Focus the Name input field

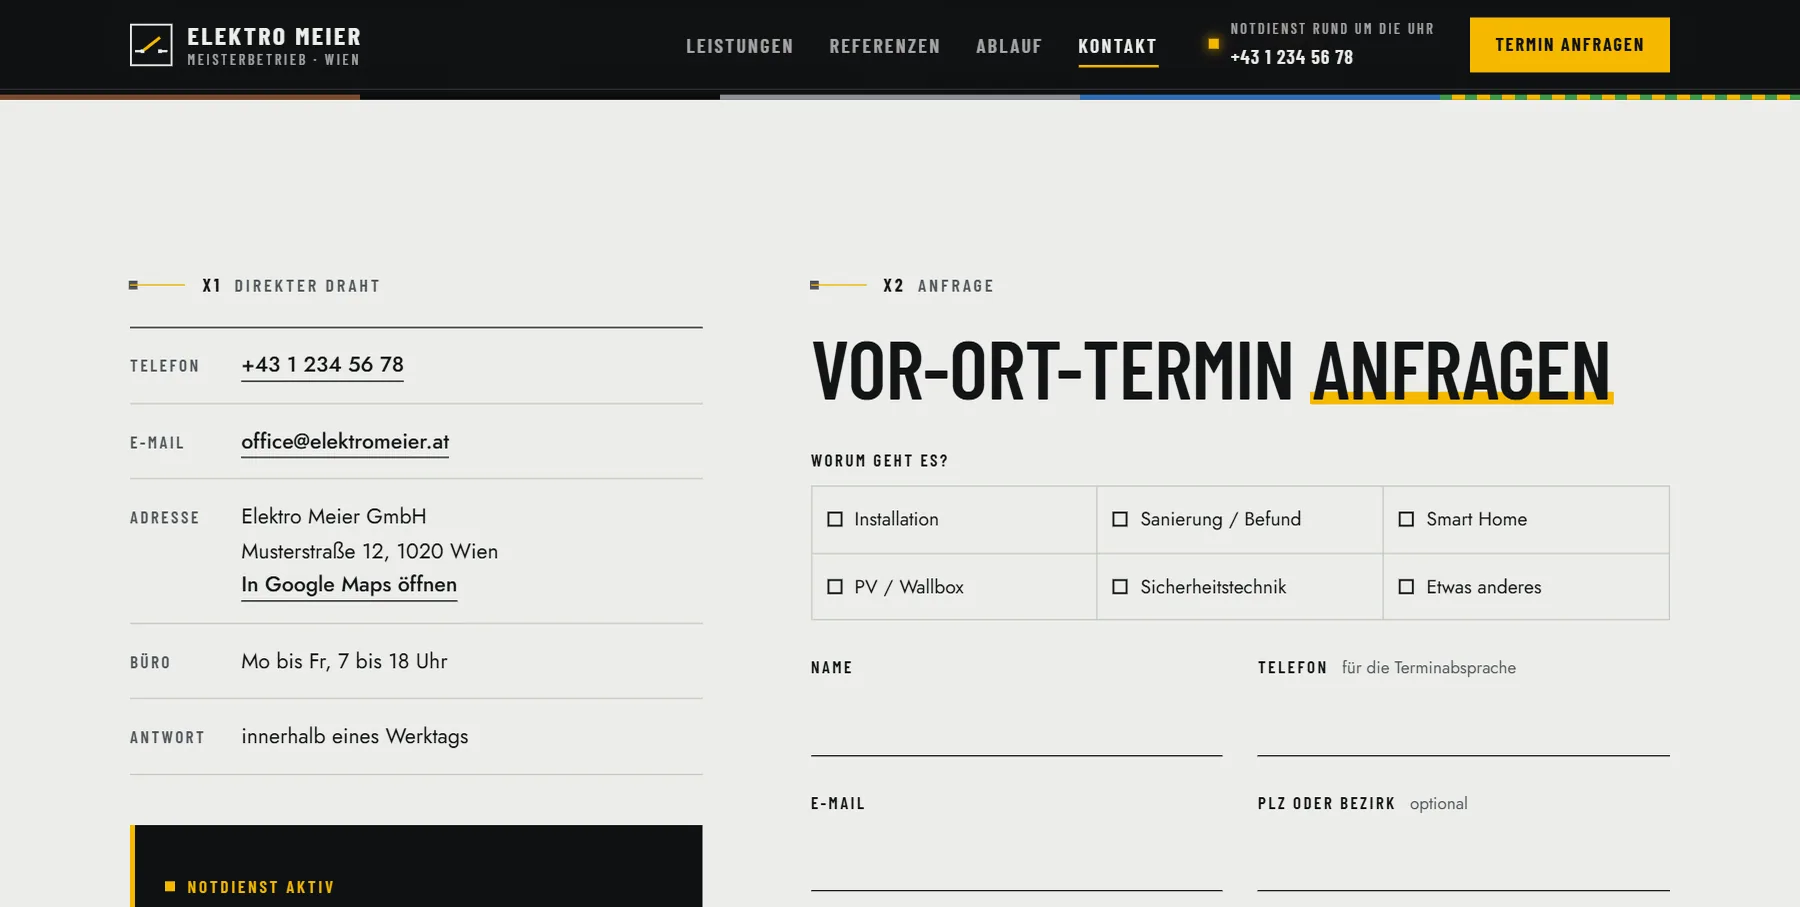1016,723
